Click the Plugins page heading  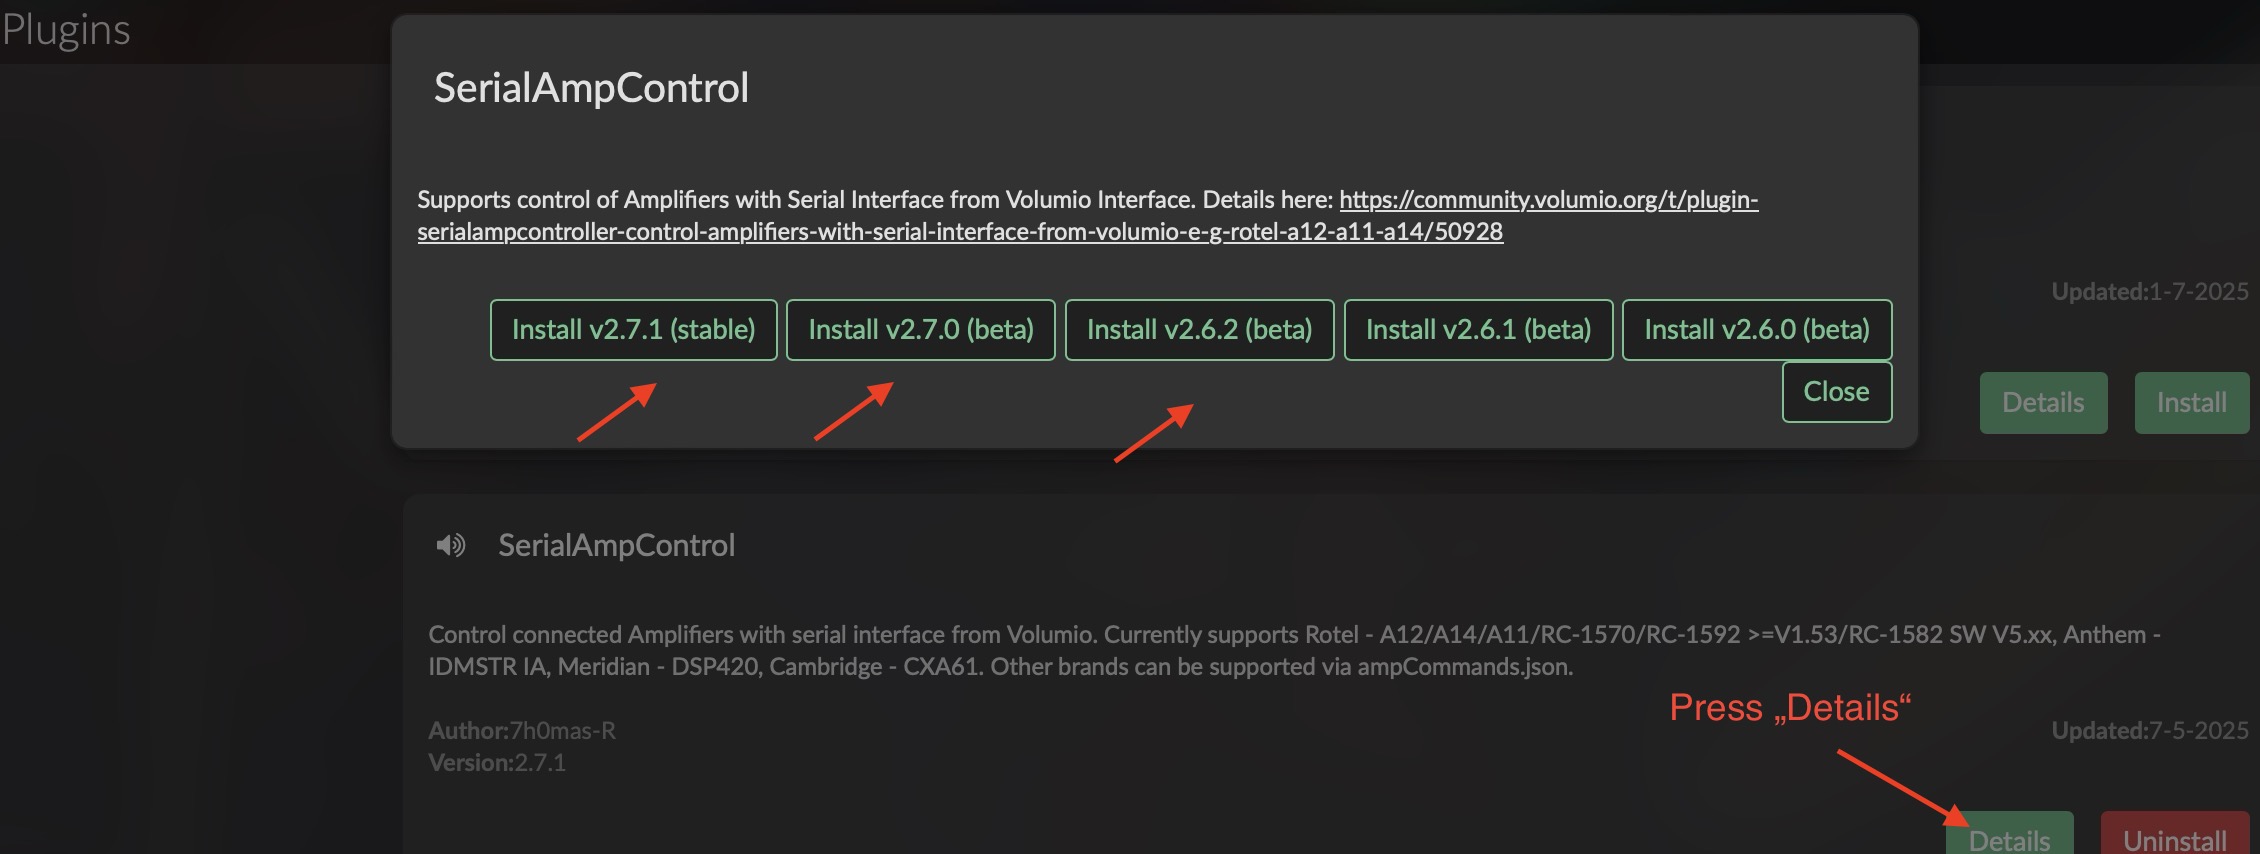66,30
